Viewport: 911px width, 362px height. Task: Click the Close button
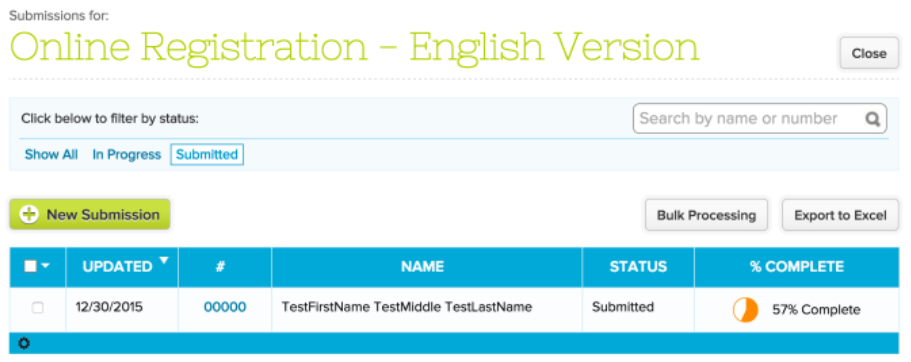869,53
